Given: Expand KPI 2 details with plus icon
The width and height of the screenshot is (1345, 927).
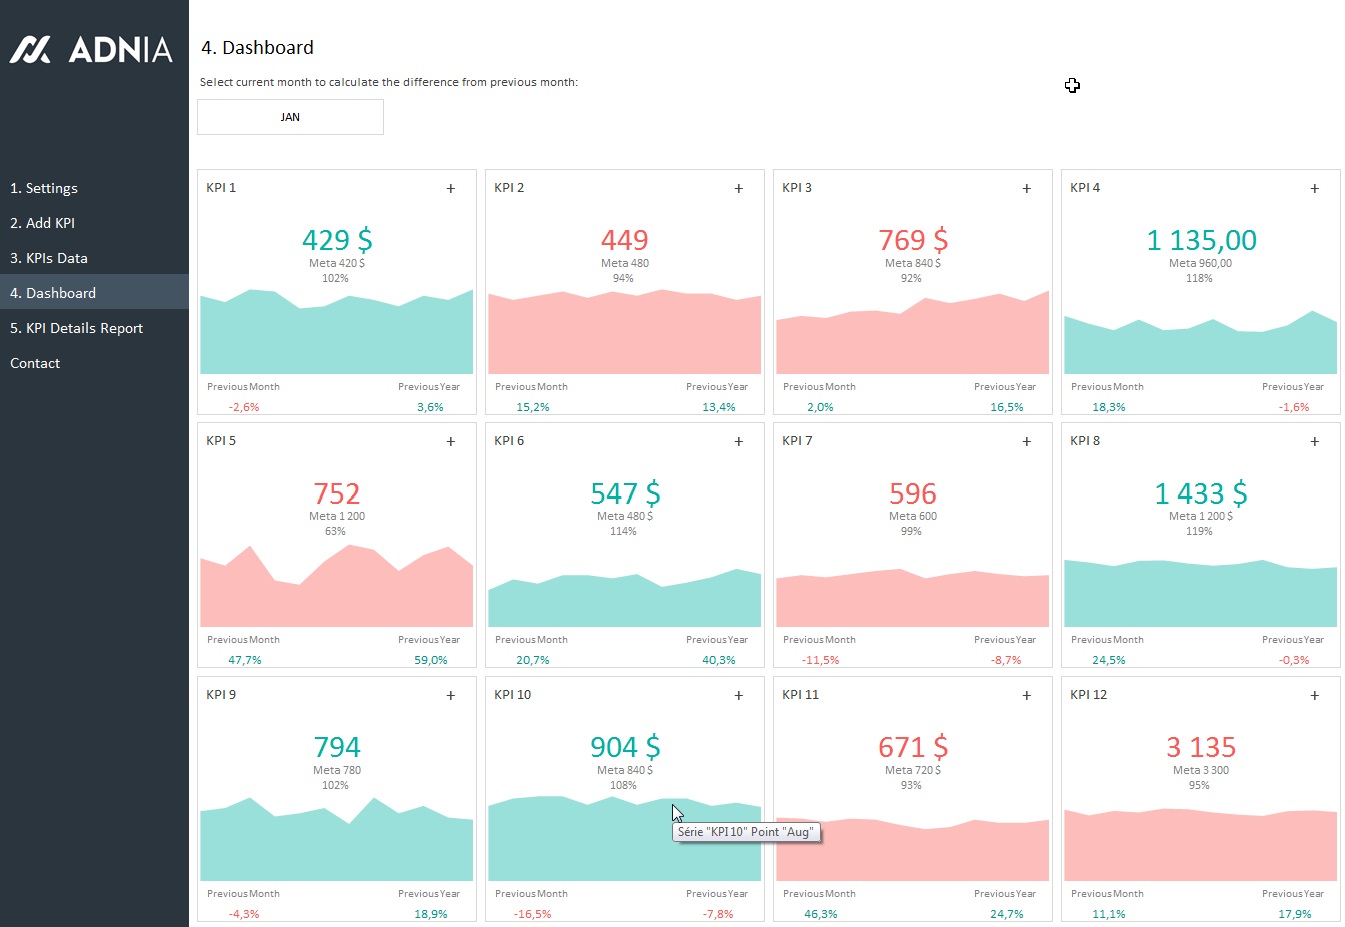Looking at the screenshot, I should click(739, 189).
